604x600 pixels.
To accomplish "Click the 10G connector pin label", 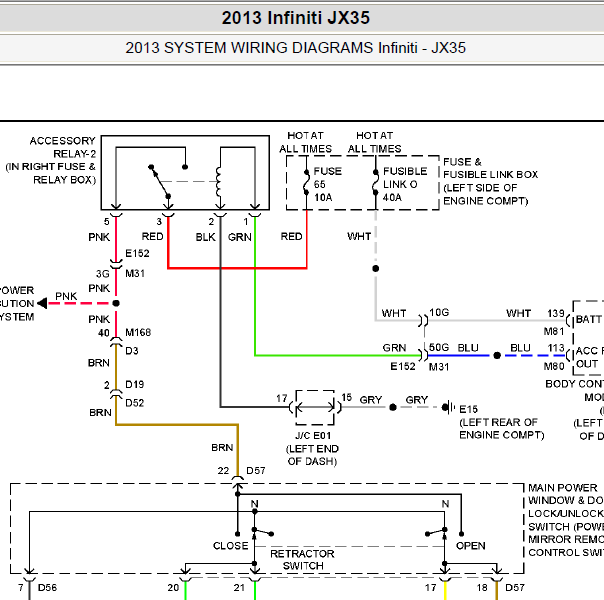I will (439, 312).
